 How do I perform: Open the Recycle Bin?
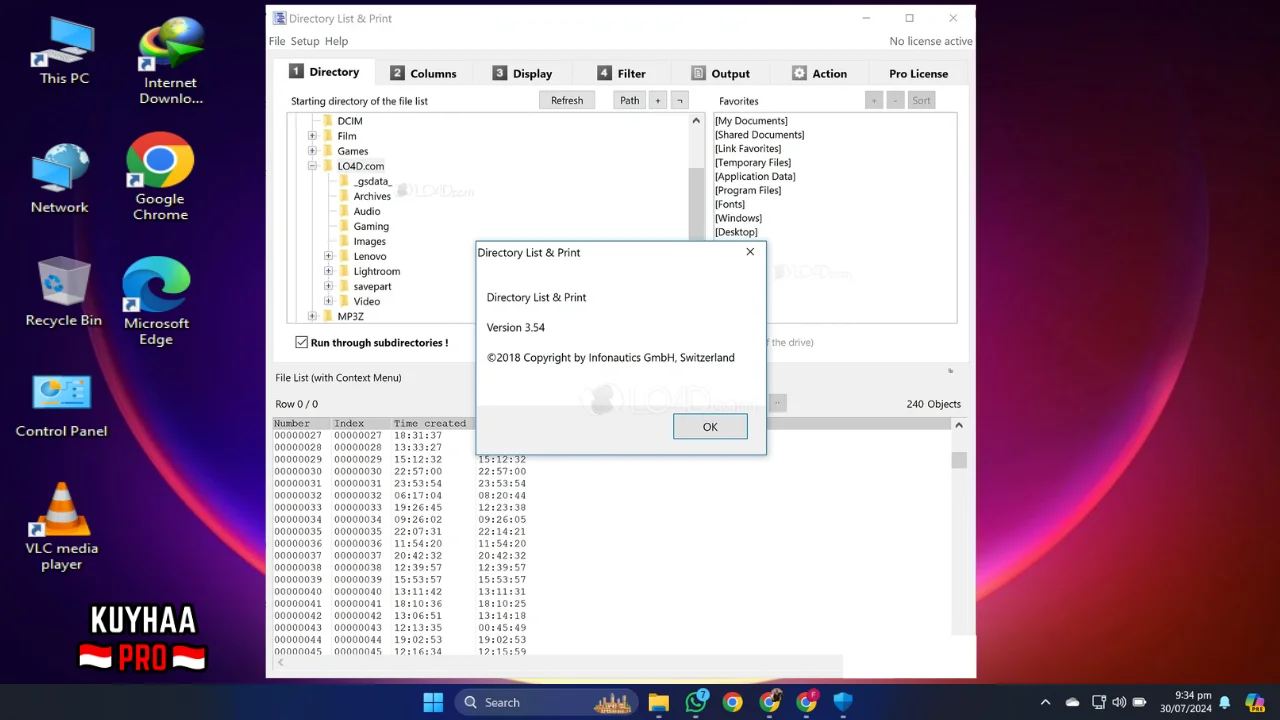(x=64, y=292)
